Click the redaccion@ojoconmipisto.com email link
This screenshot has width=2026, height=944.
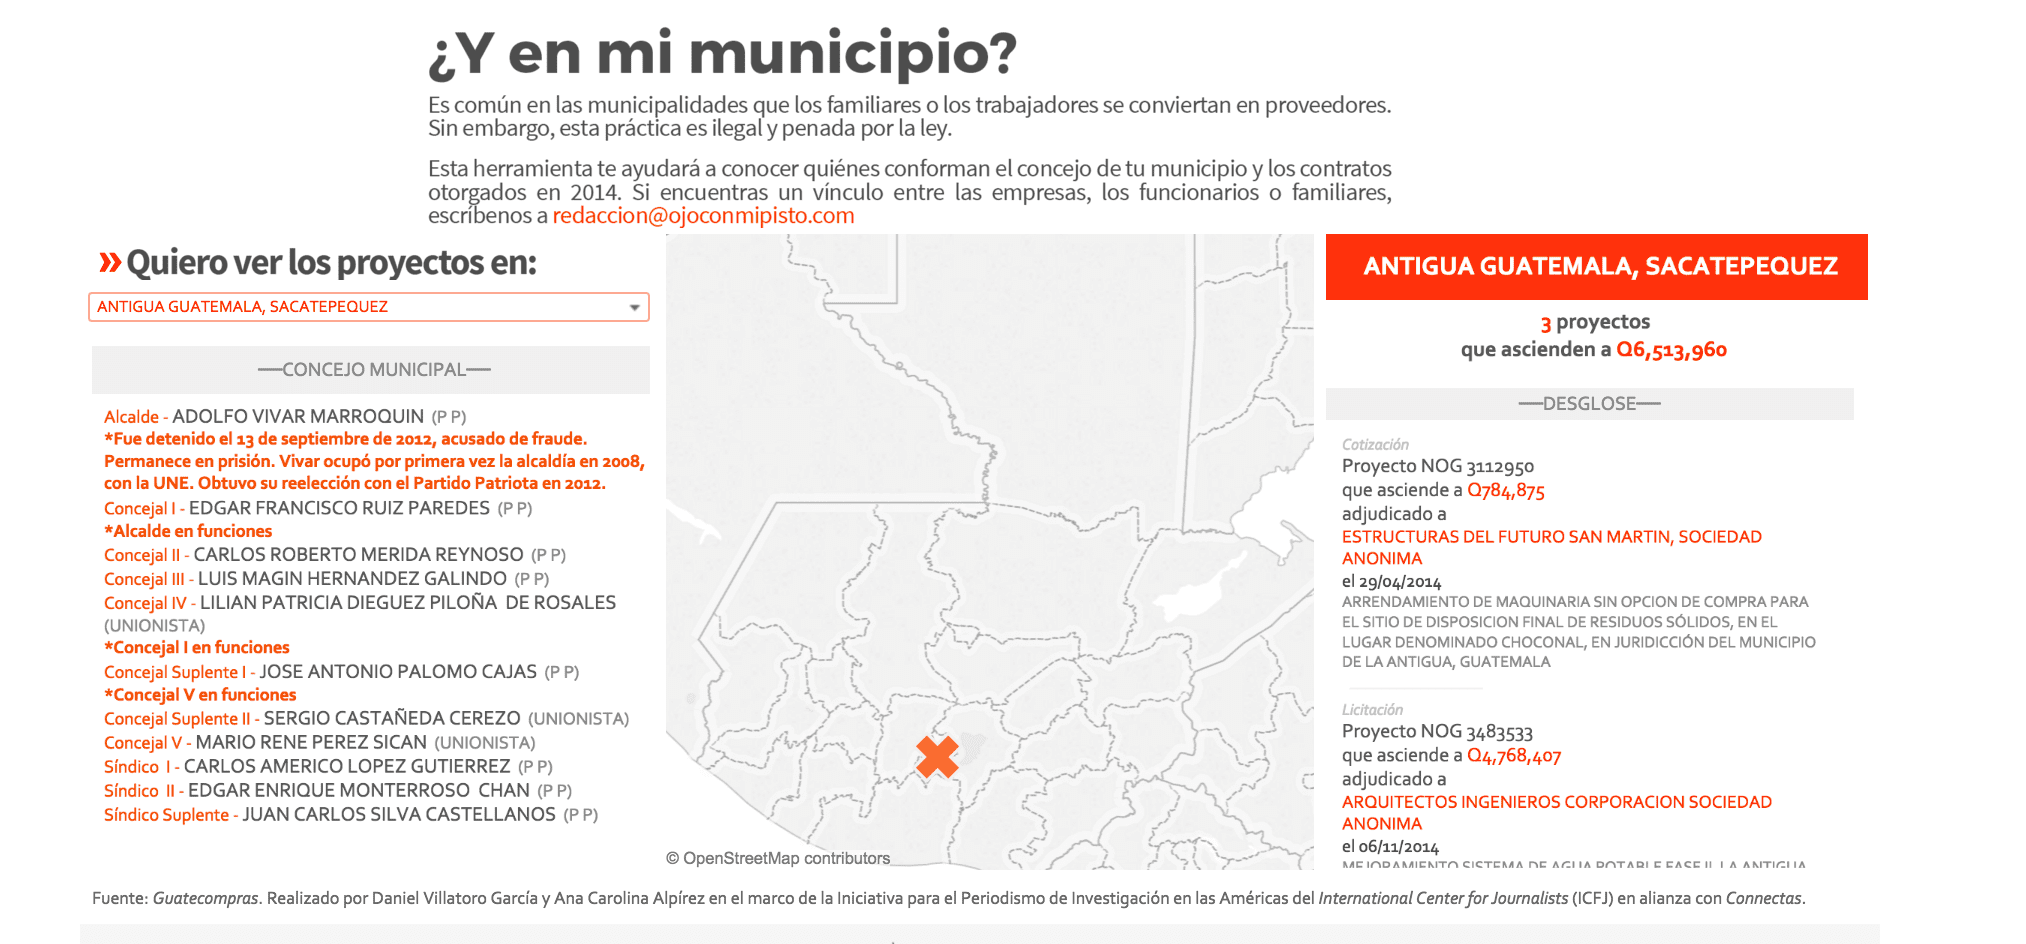(703, 216)
